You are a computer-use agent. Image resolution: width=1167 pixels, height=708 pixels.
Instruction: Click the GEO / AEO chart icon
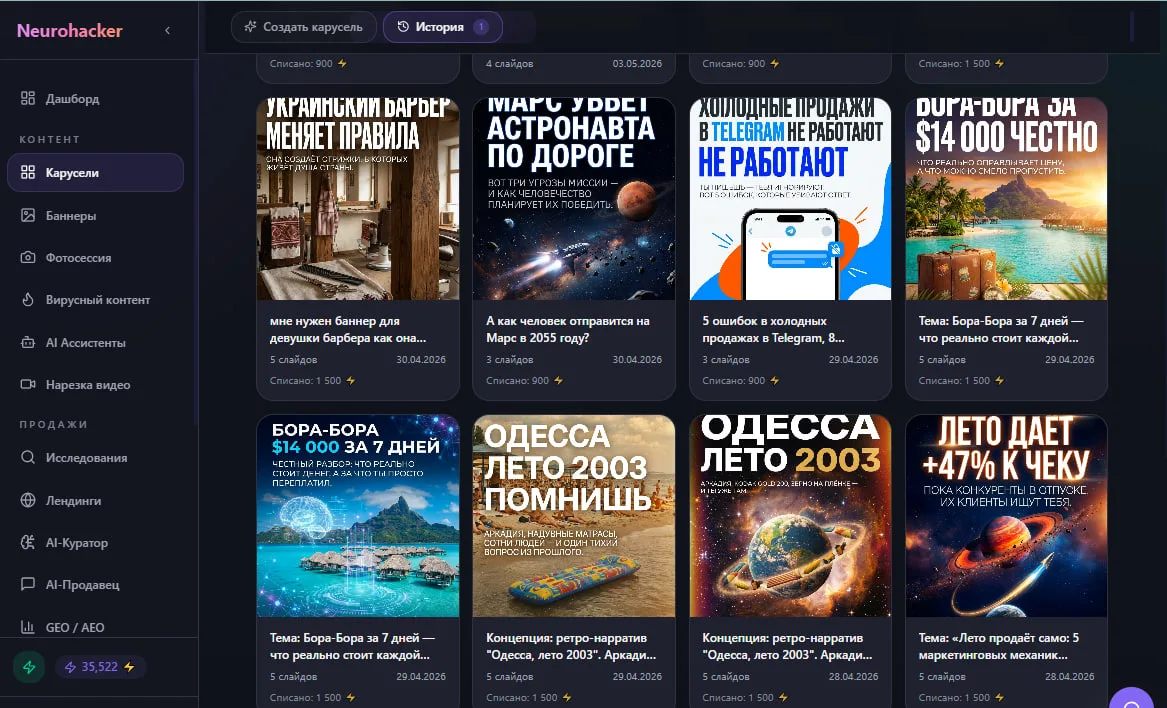[28, 627]
